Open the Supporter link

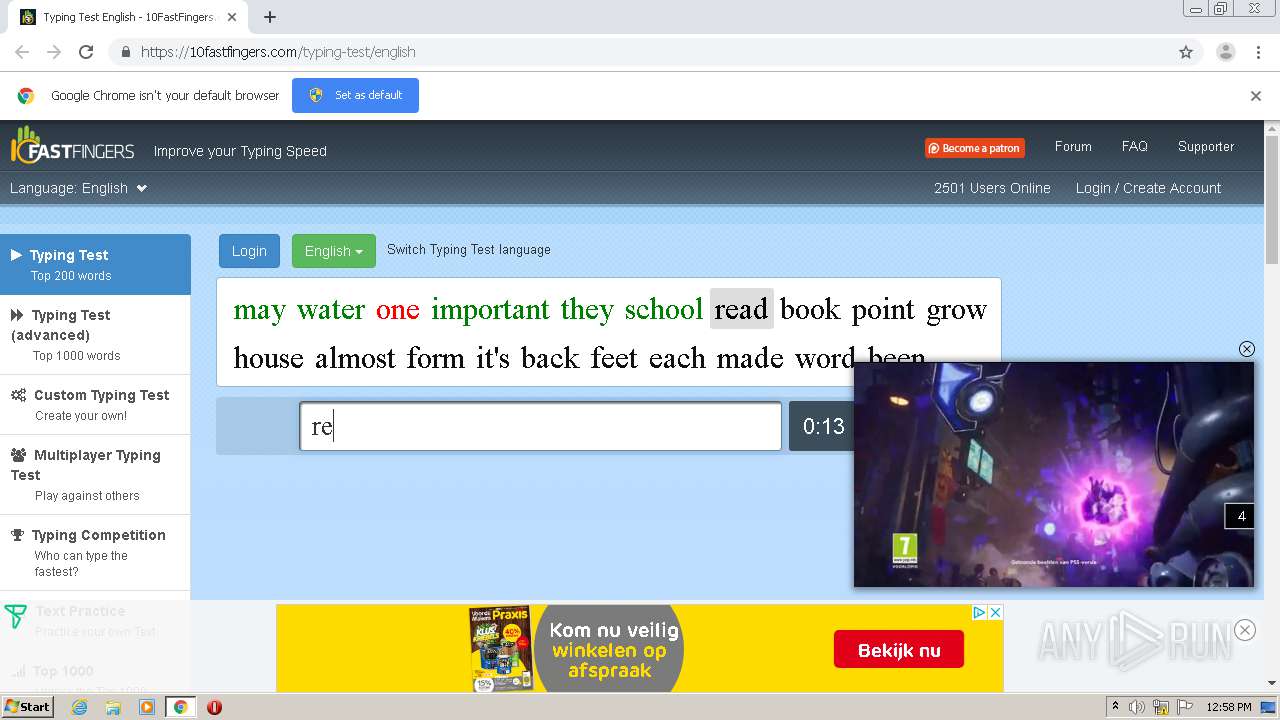[x=1206, y=146]
